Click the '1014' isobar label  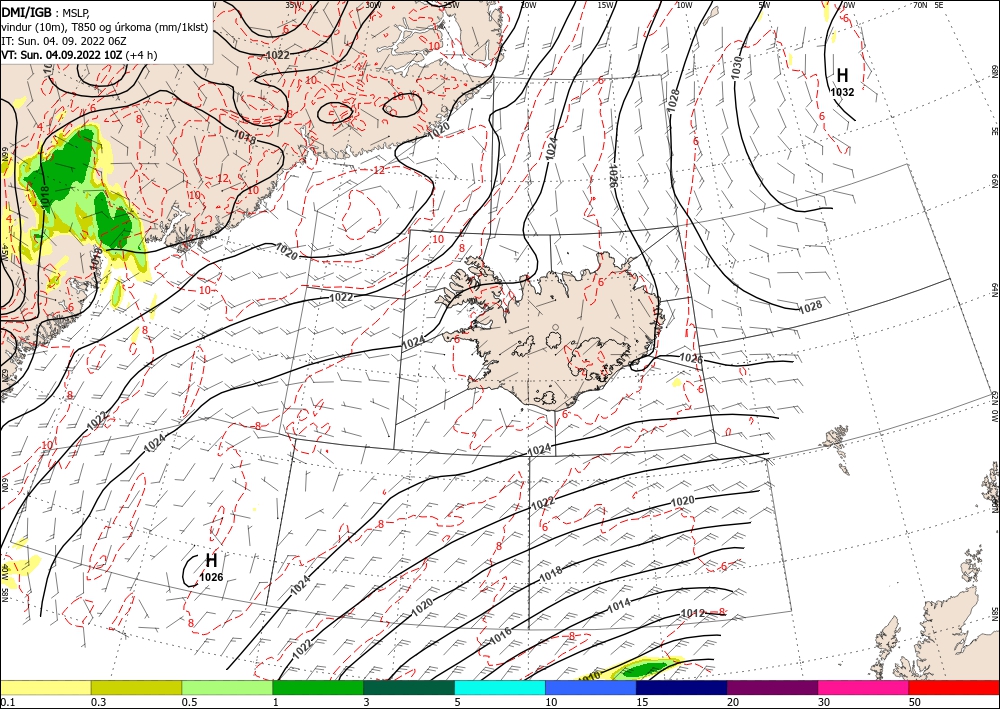coord(619,604)
